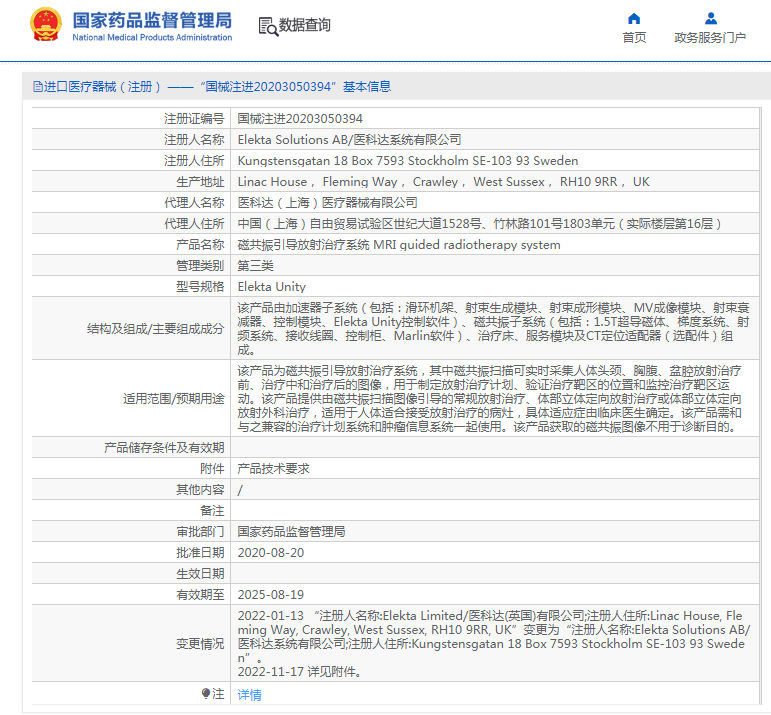Click the 批准日期 row label
The width and height of the screenshot is (771, 715).
point(200,553)
